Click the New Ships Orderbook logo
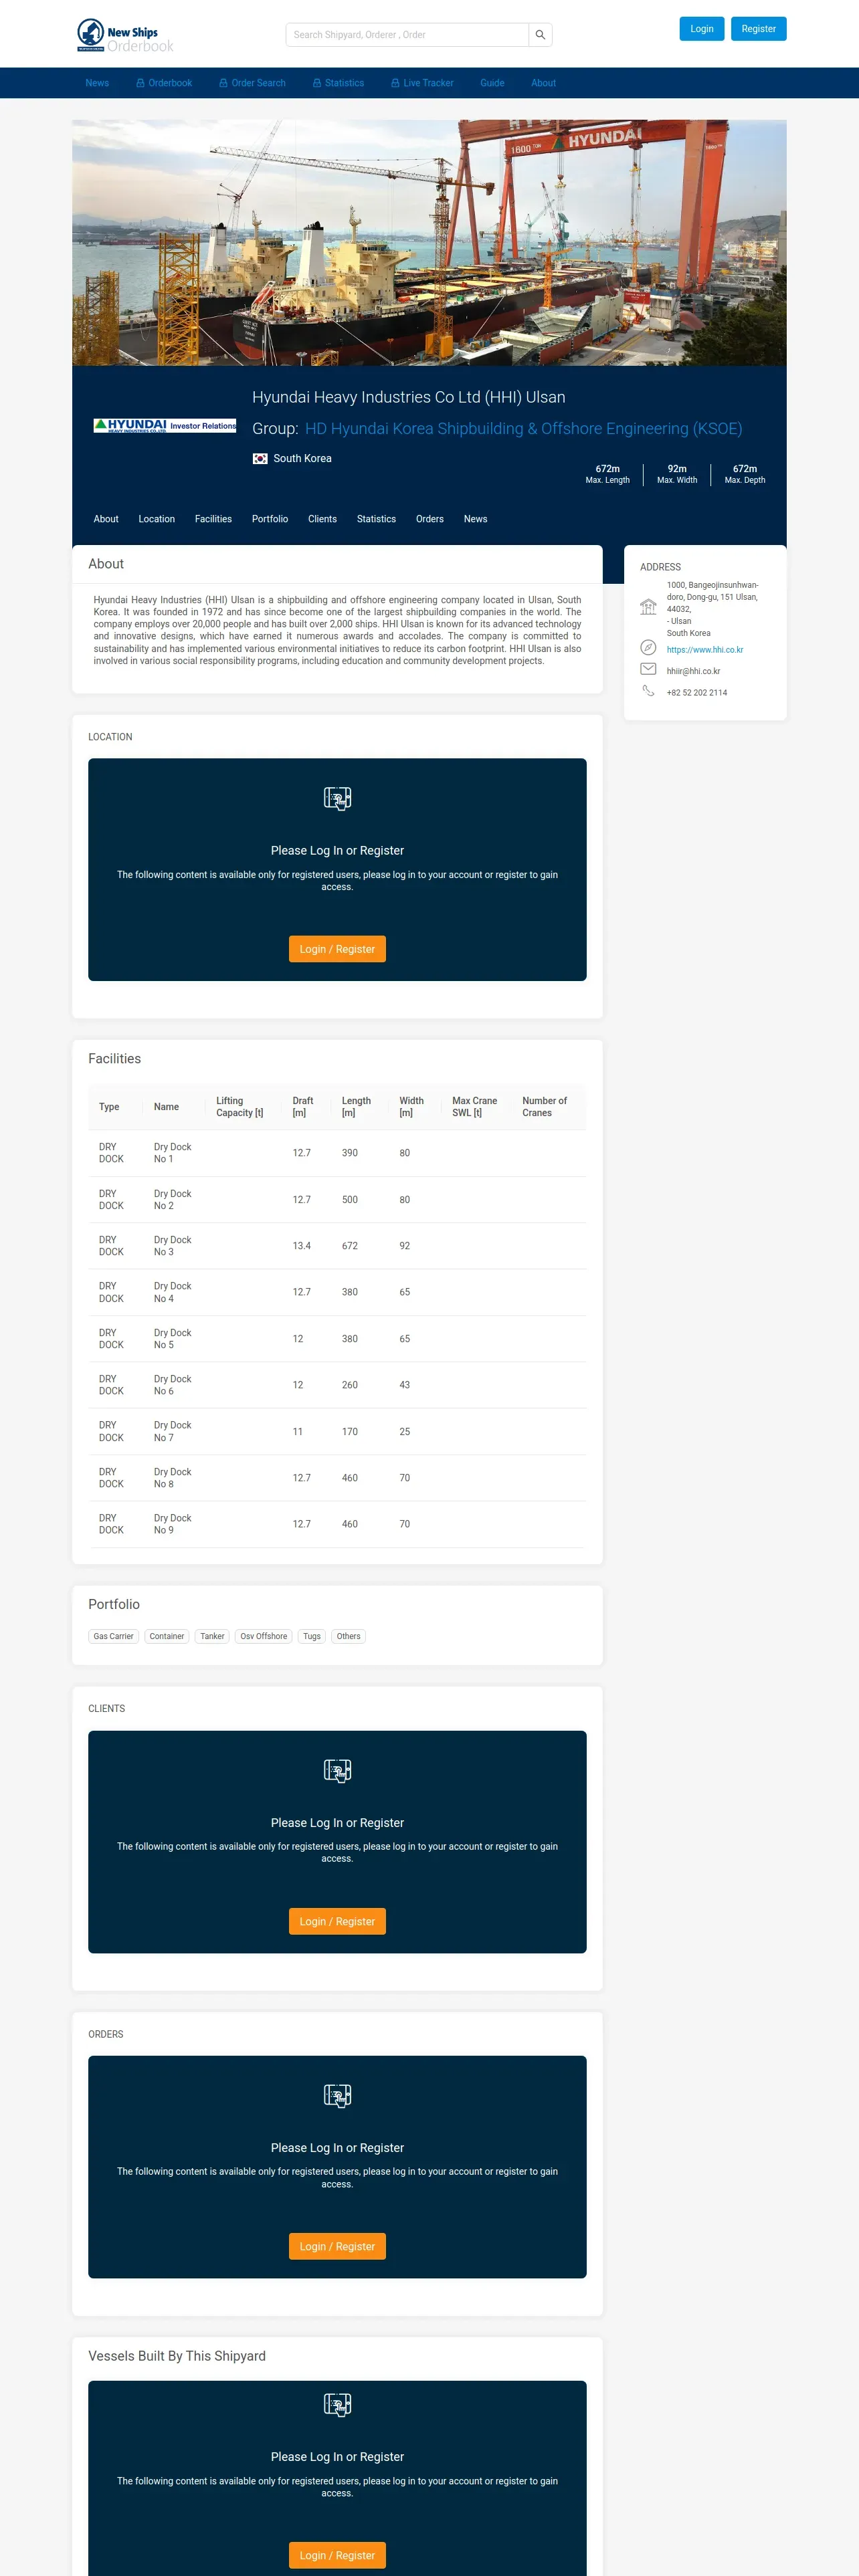Image resolution: width=859 pixels, height=2576 pixels. tap(125, 35)
